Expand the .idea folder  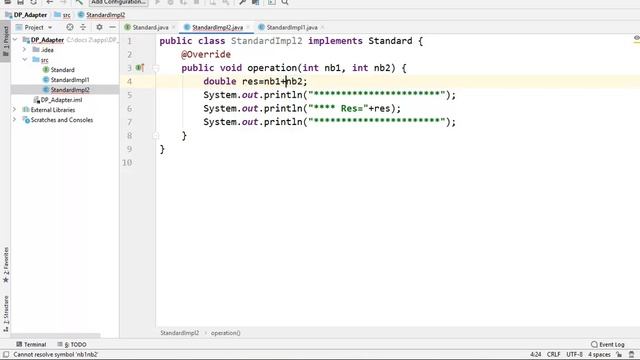[x=24, y=49]
